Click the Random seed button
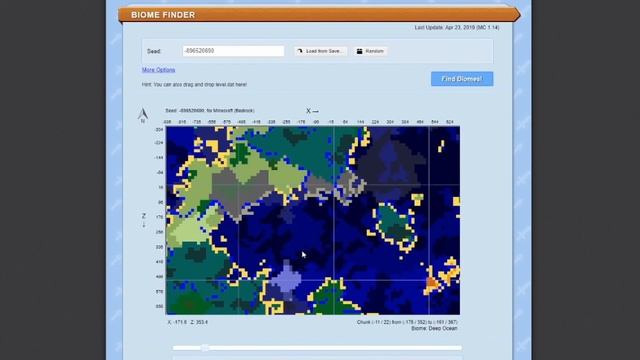Viewport: 640px width, 360px height. [370, 51]
